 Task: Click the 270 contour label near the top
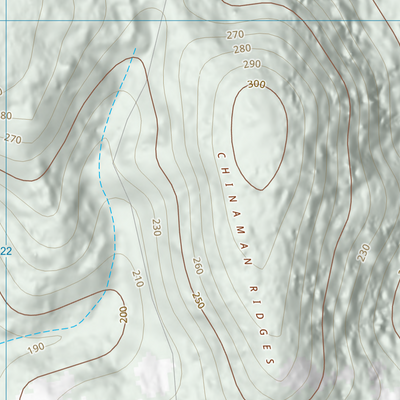(235, 35)
